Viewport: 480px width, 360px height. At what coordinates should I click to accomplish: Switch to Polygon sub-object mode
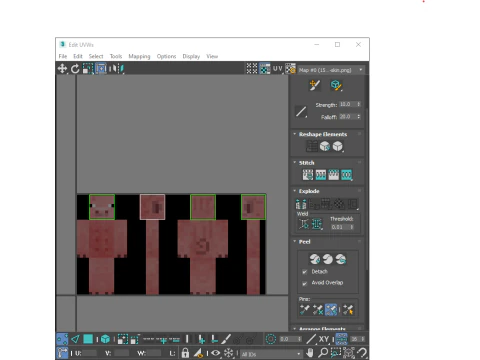pos(88,339)
